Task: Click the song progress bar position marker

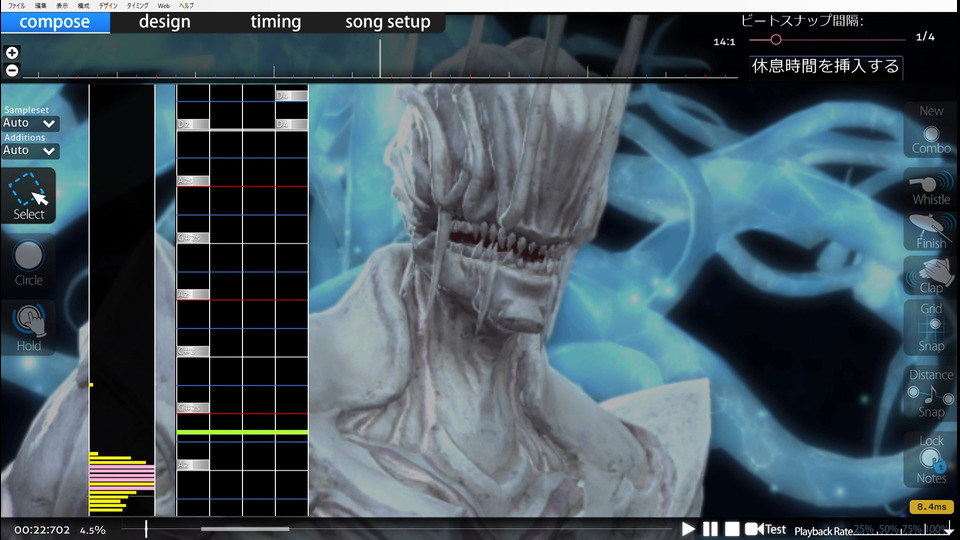Action: tap(146, 529)
